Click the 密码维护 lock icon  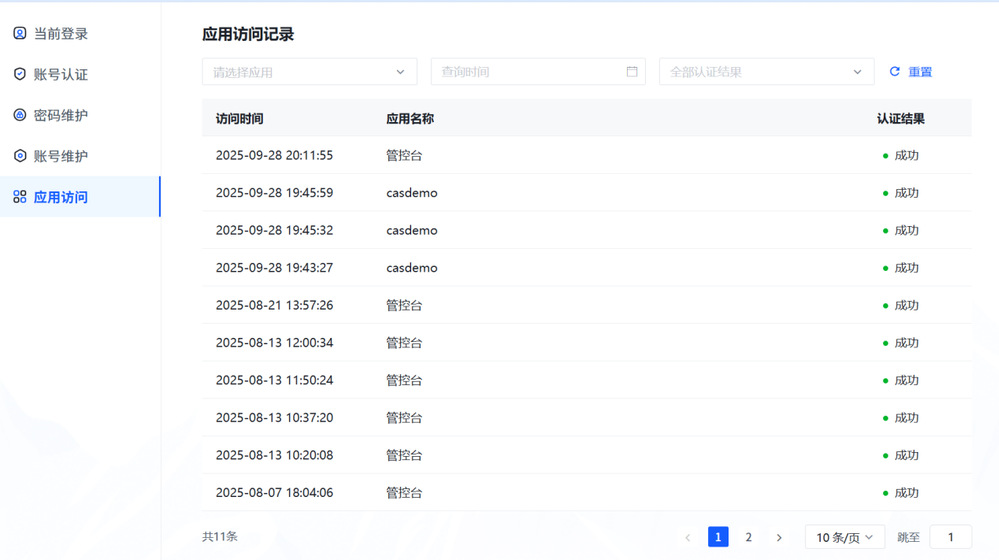point(20,116)
